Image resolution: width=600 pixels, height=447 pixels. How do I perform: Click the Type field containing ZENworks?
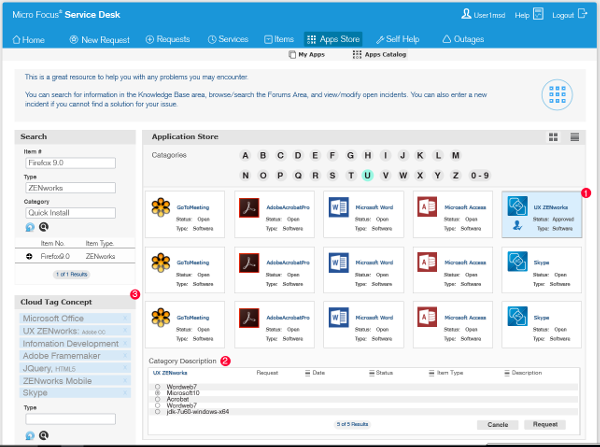point(70,188)
